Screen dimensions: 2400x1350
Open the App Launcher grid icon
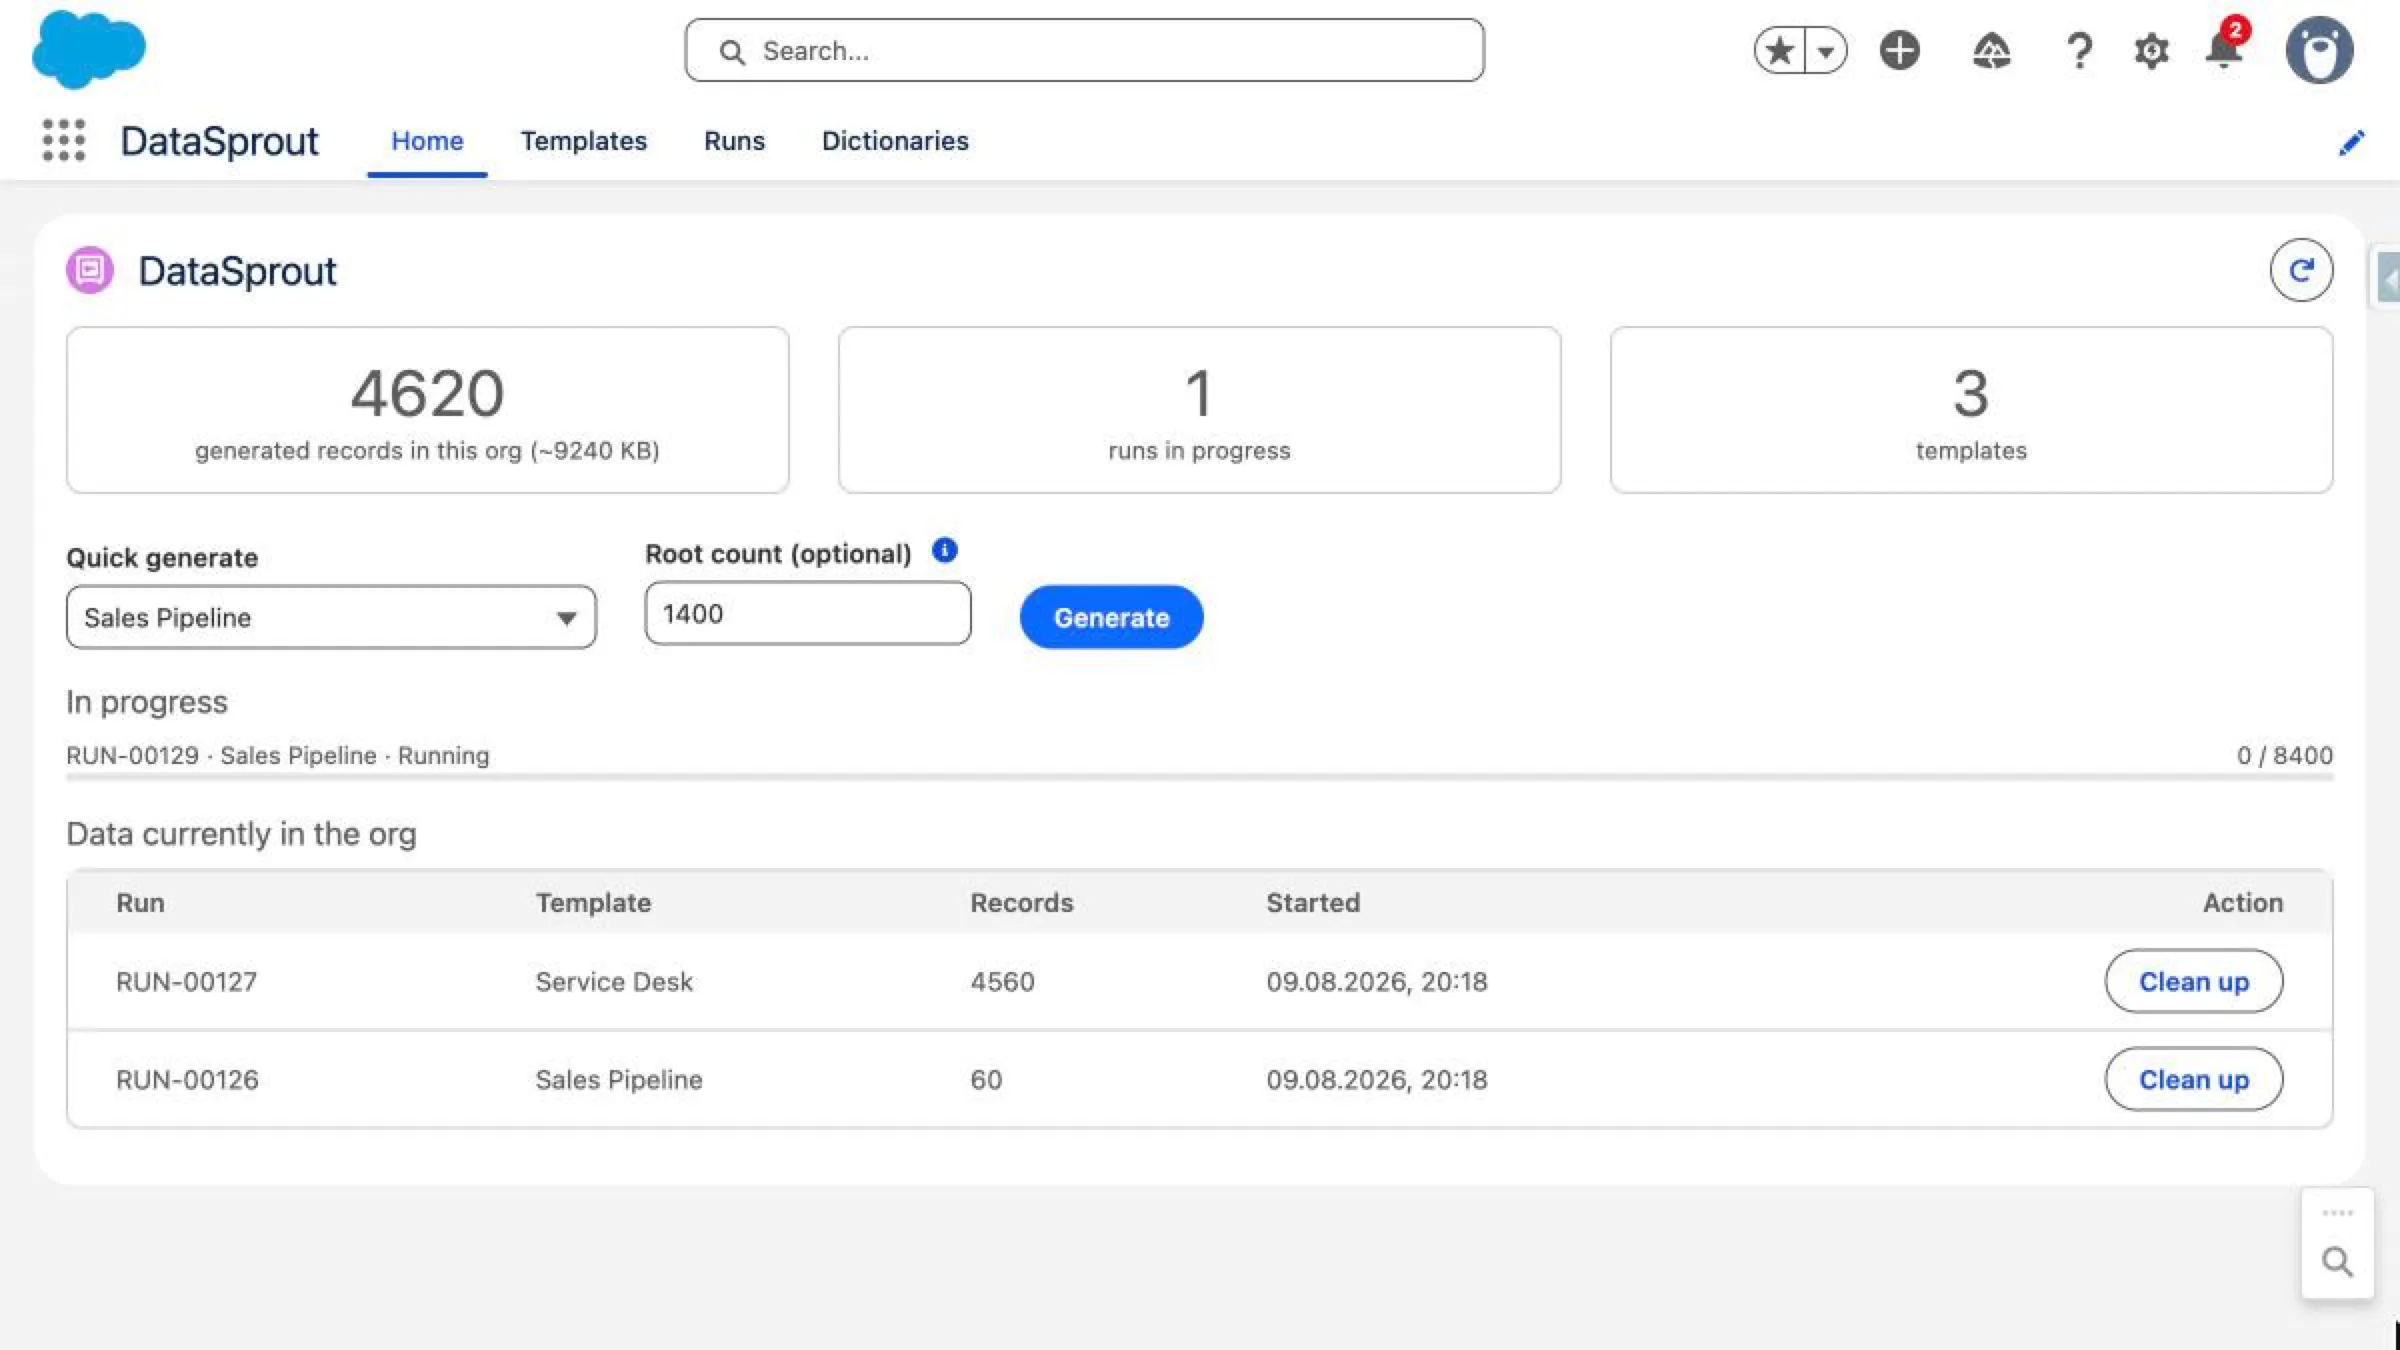(64, 140)
